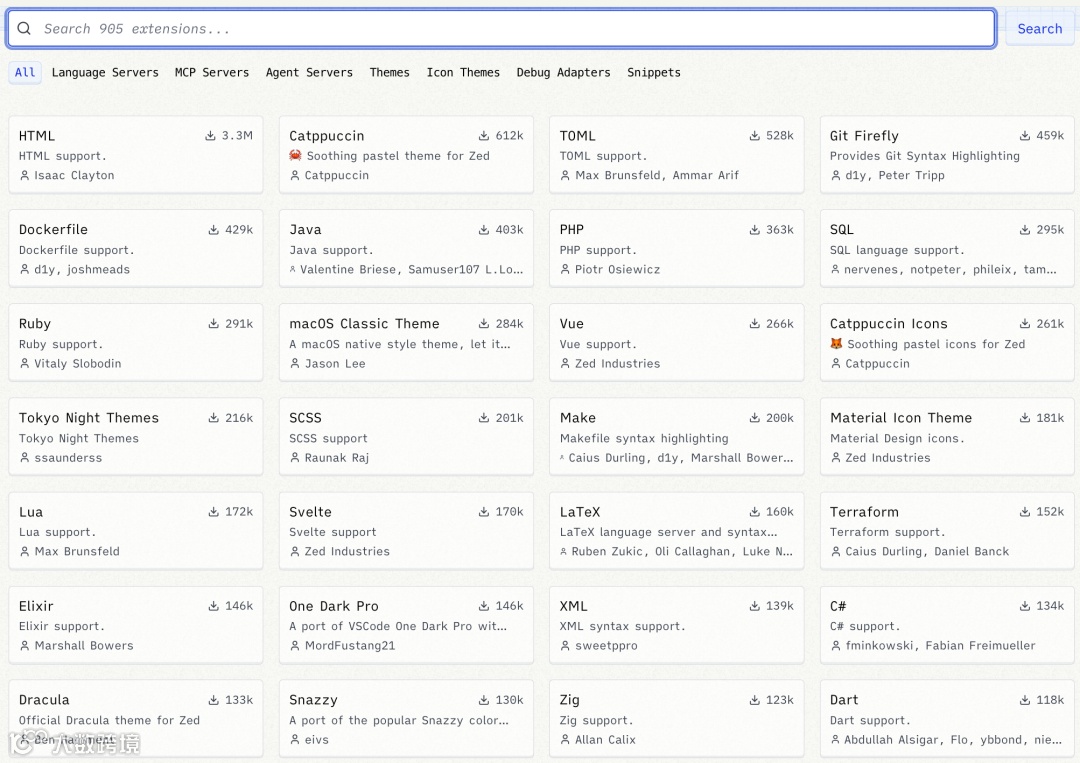The image size is (1080, 763).
Task: Click the author icon beside Piotr Osiewicz
Action: (x=565, y=269)
